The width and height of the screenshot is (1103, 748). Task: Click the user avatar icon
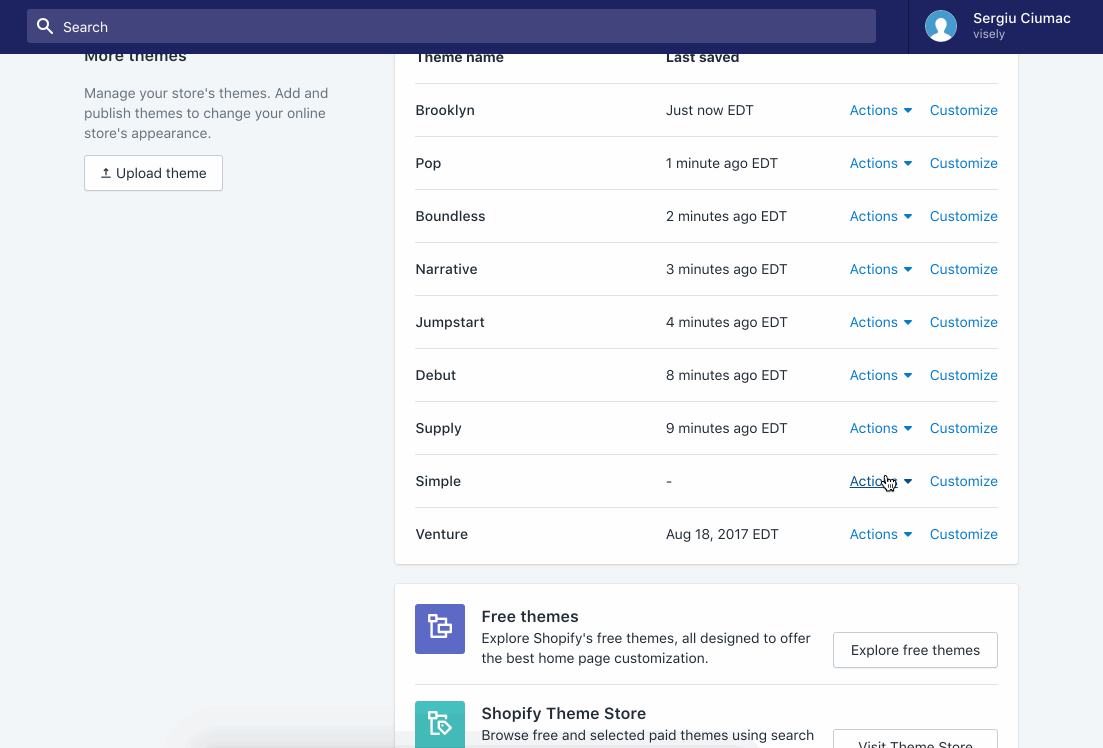coord(940,26)
